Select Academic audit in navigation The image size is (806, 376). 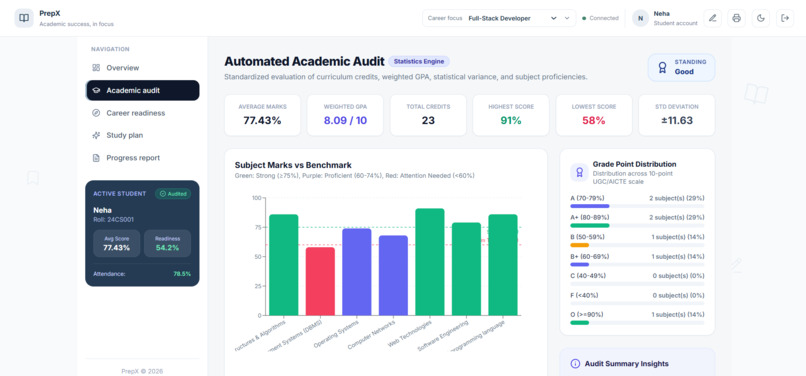tap(142, 91)
